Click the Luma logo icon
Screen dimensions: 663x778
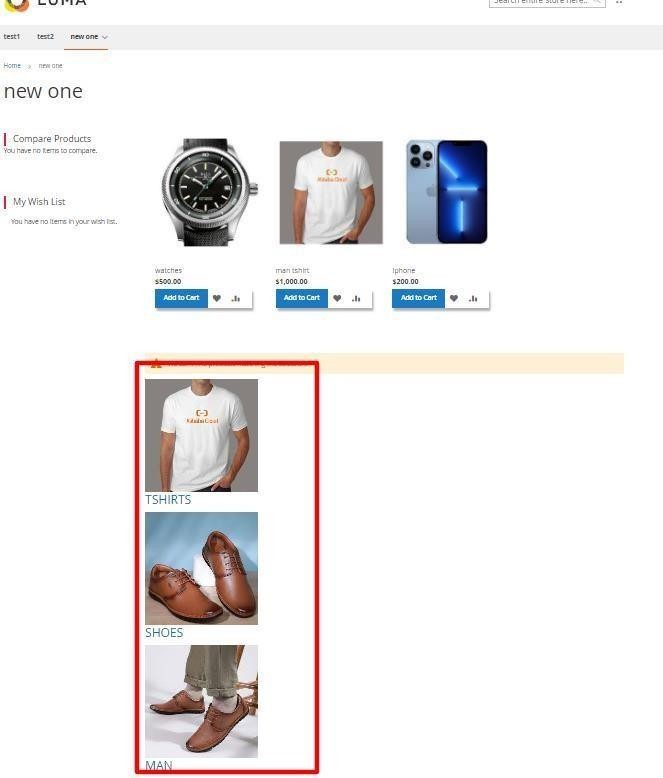coord(17,4)
